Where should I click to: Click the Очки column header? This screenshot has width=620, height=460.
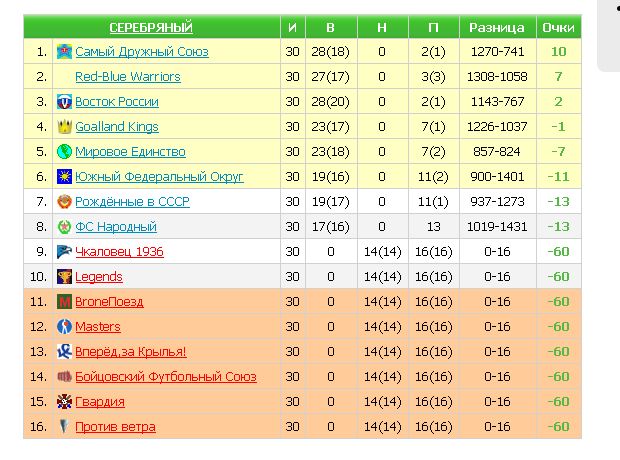[558, 27]
